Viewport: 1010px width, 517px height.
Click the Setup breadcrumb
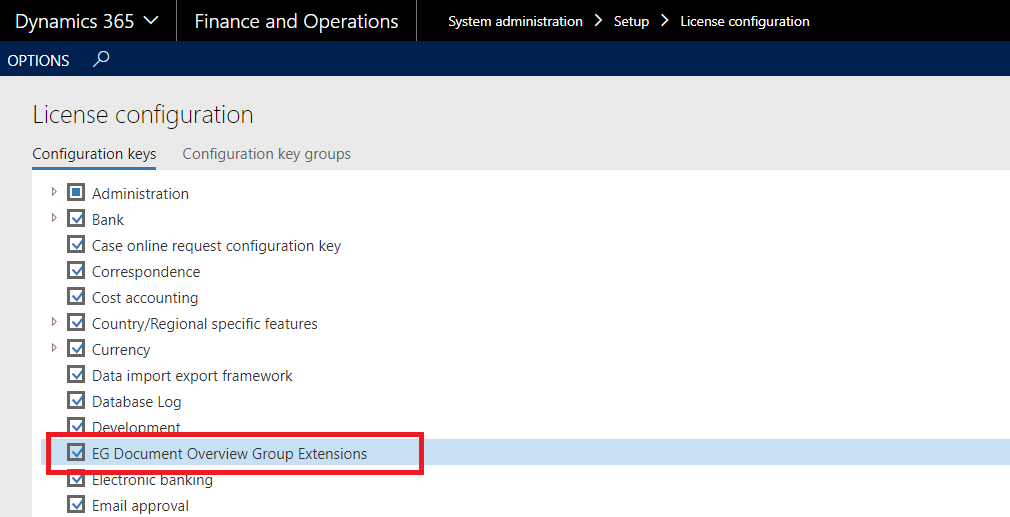point(631,21)
